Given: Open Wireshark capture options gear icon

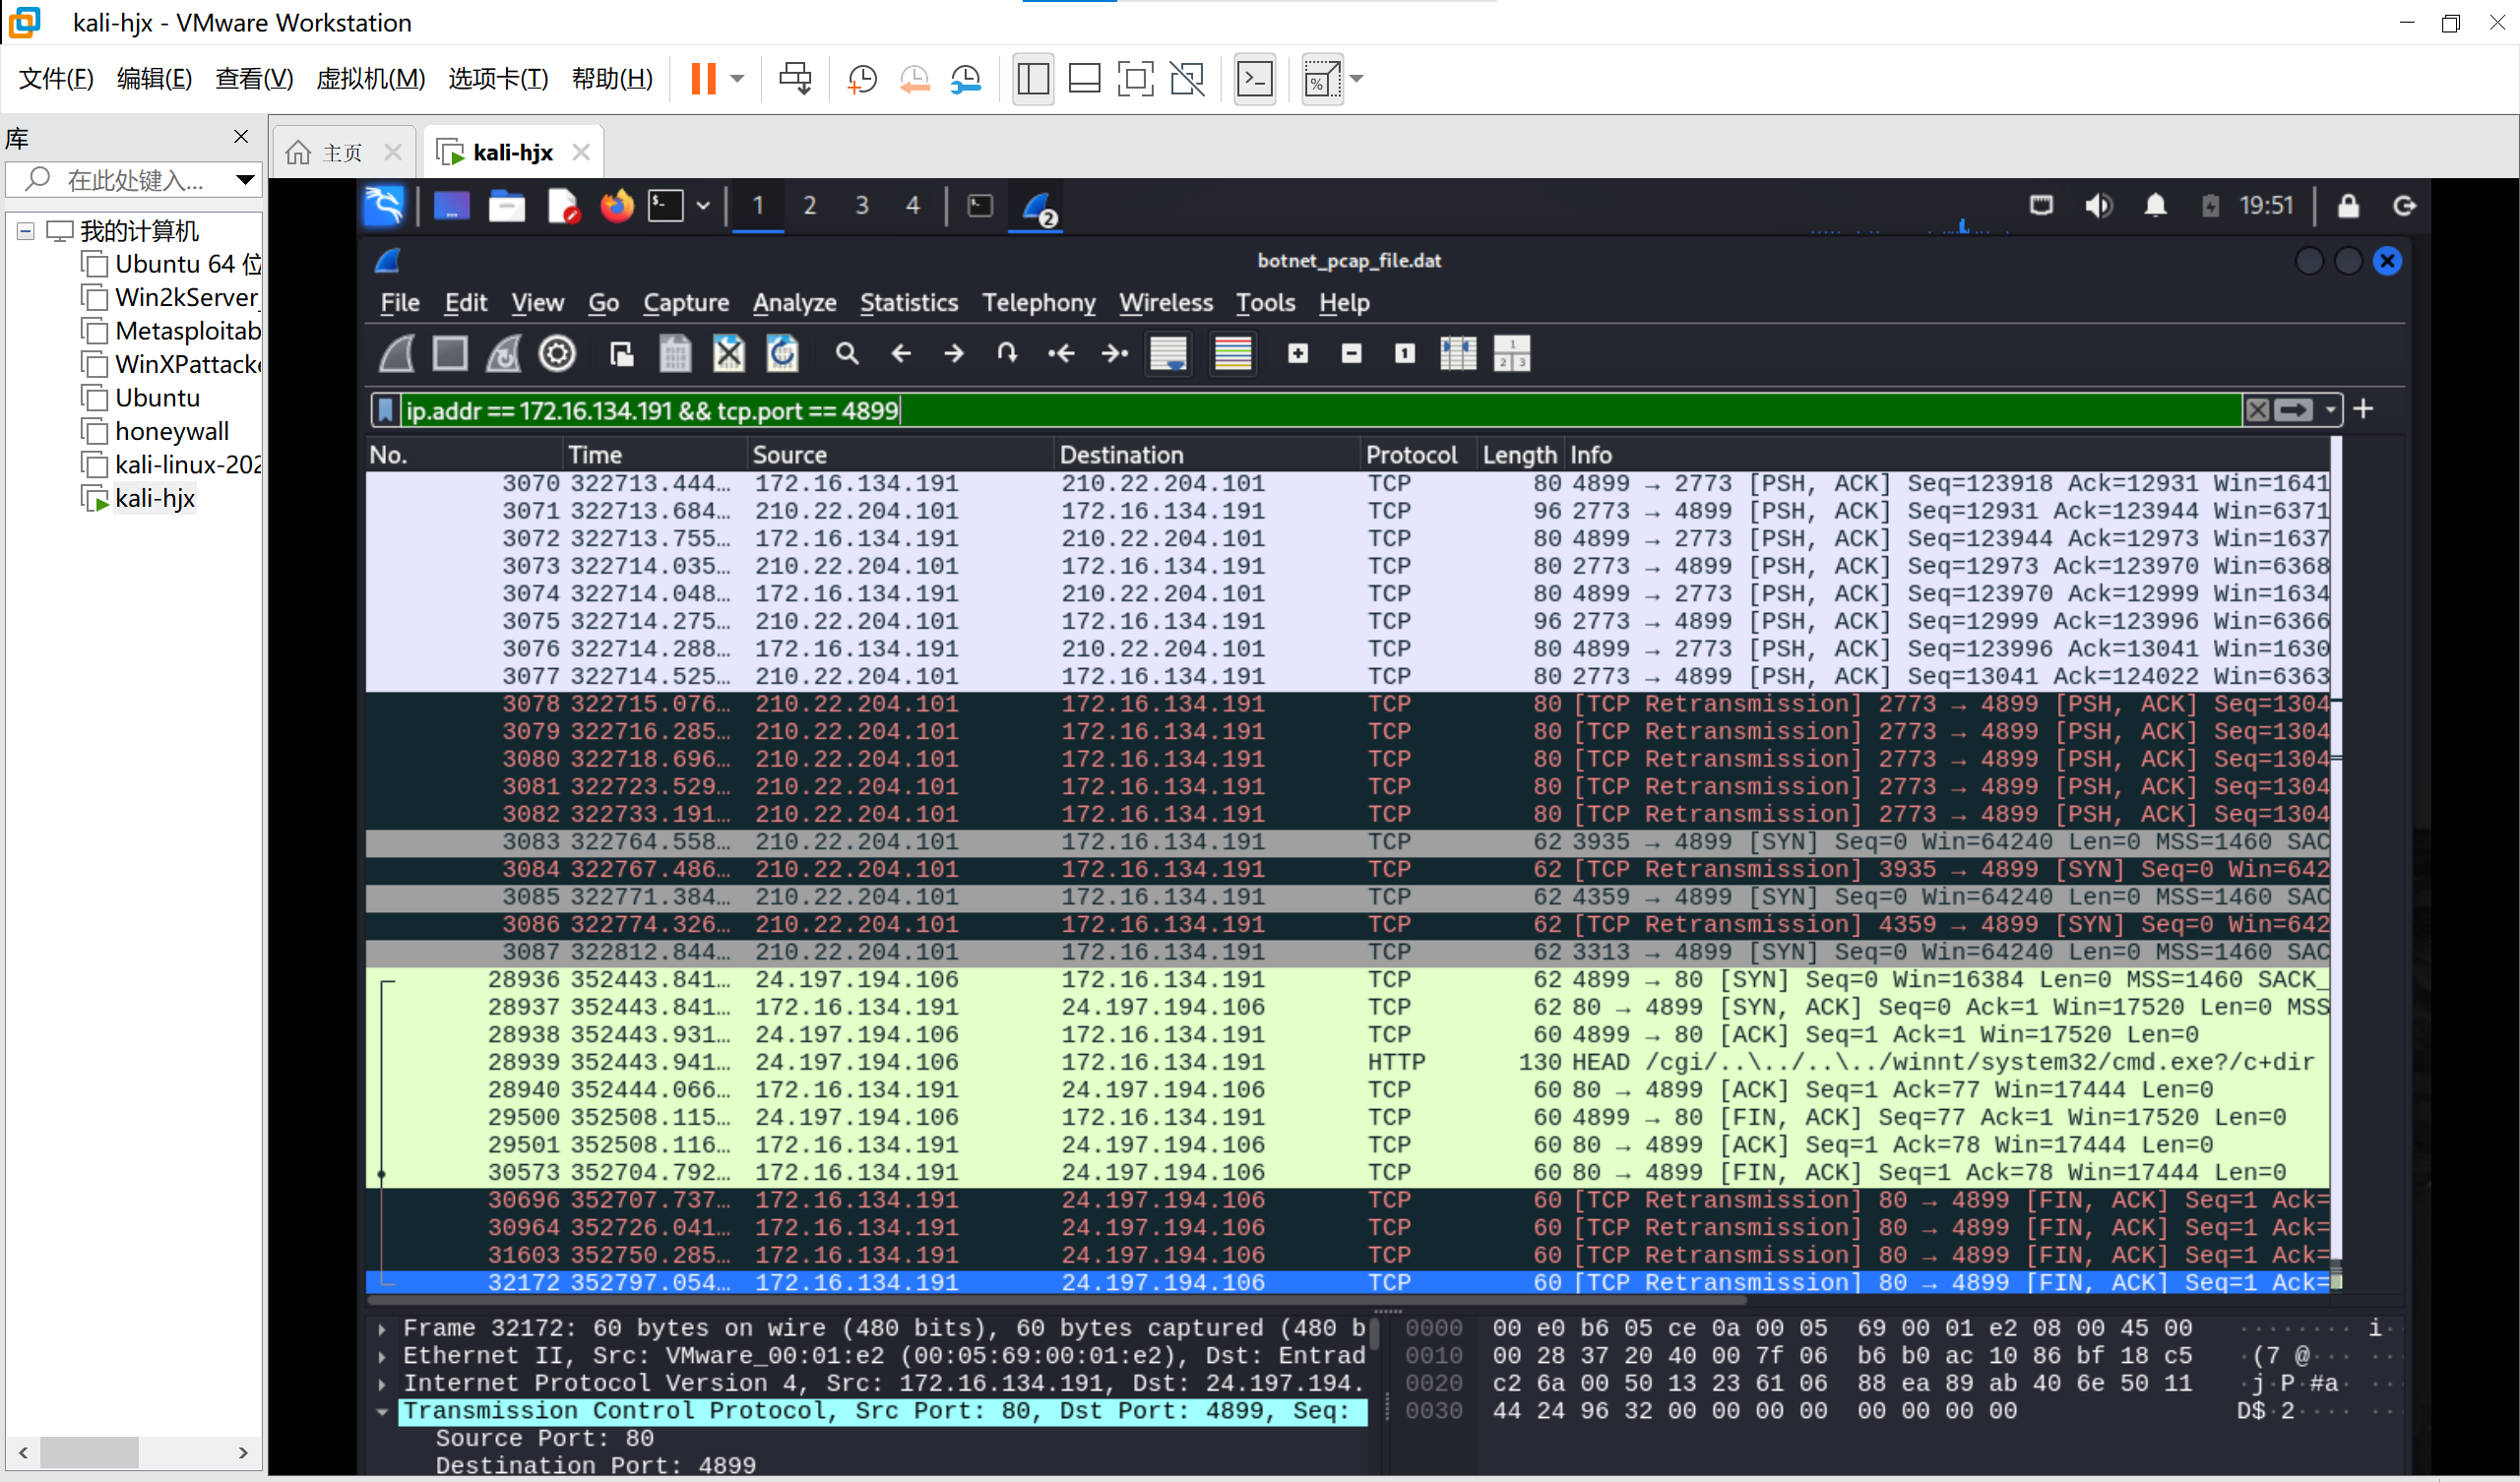Looking at the screenshot, I should coord(557,354).
